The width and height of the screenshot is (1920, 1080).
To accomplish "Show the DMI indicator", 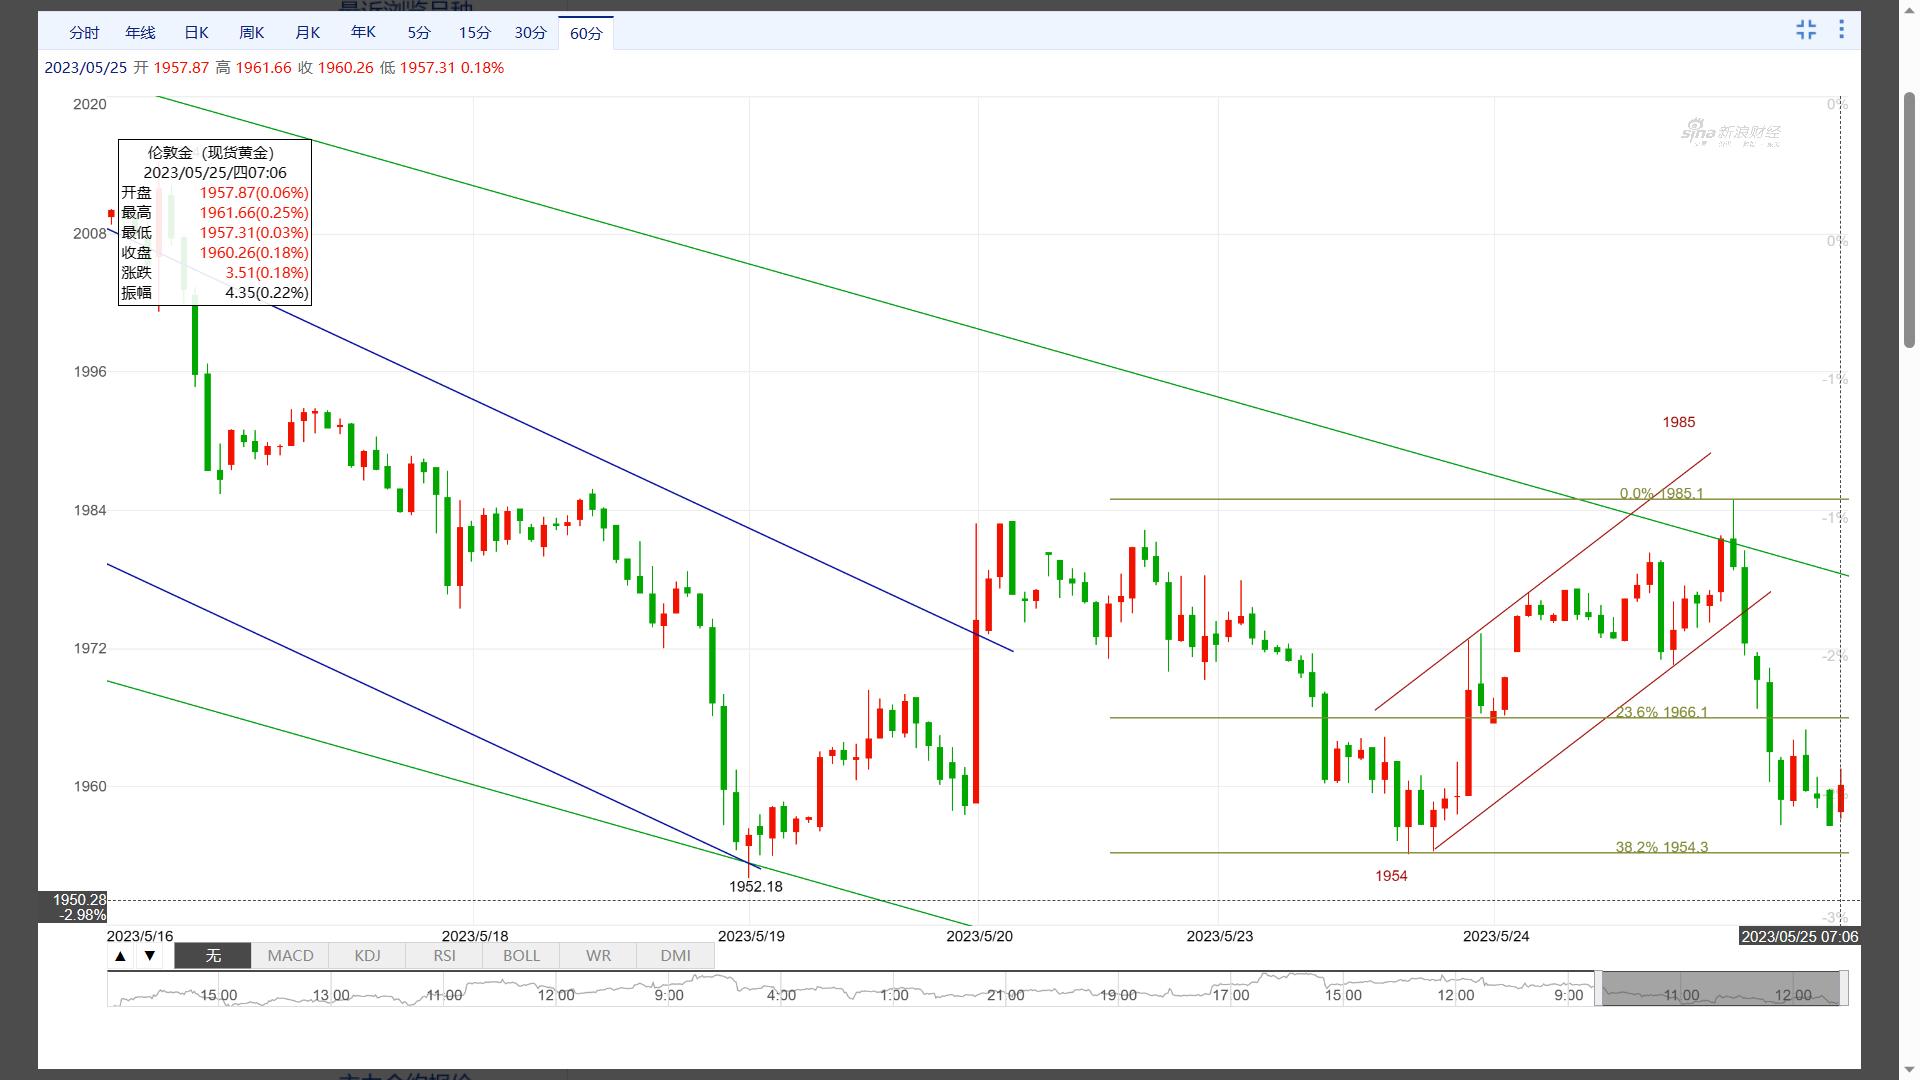I will 675,956.
